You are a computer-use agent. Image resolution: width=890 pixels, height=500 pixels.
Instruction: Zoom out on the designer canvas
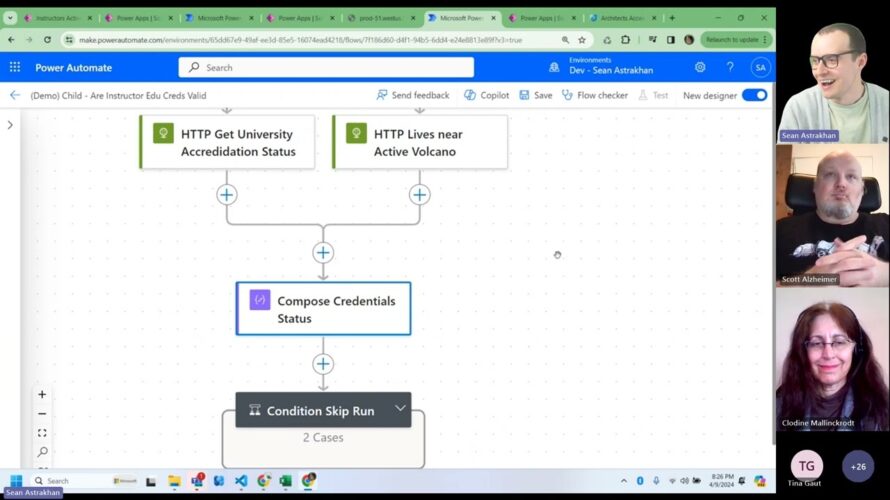pyautogui.click(x=42, y=414)
